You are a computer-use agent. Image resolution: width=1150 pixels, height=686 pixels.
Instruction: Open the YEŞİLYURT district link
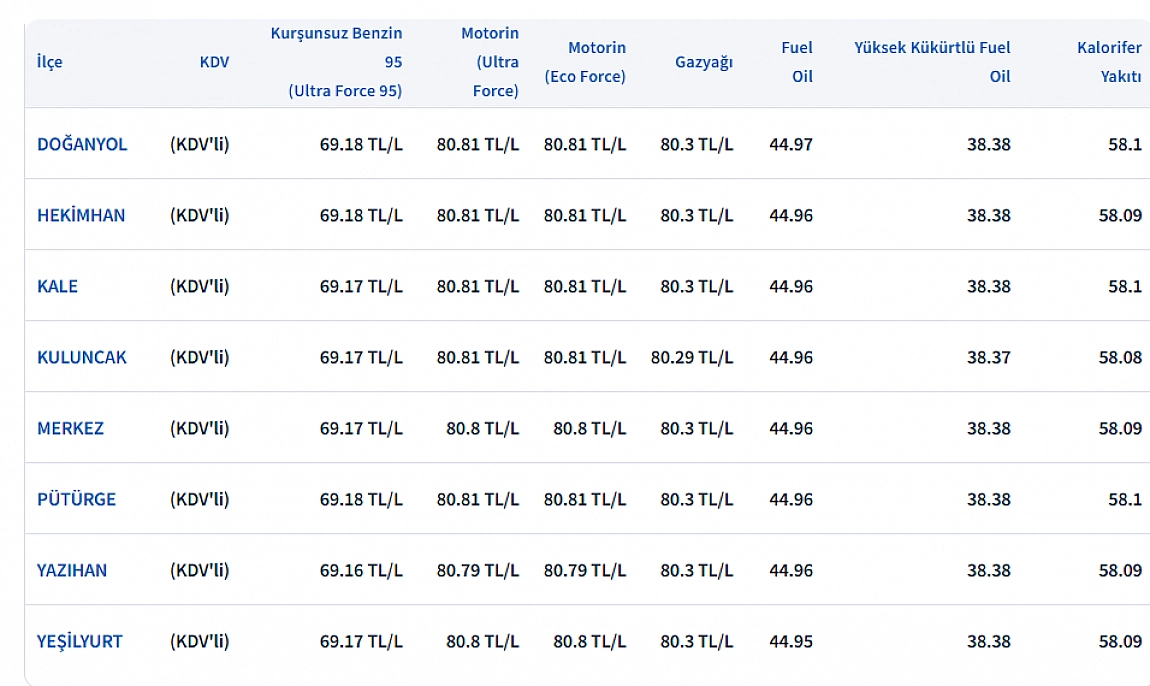coord(80,641)
